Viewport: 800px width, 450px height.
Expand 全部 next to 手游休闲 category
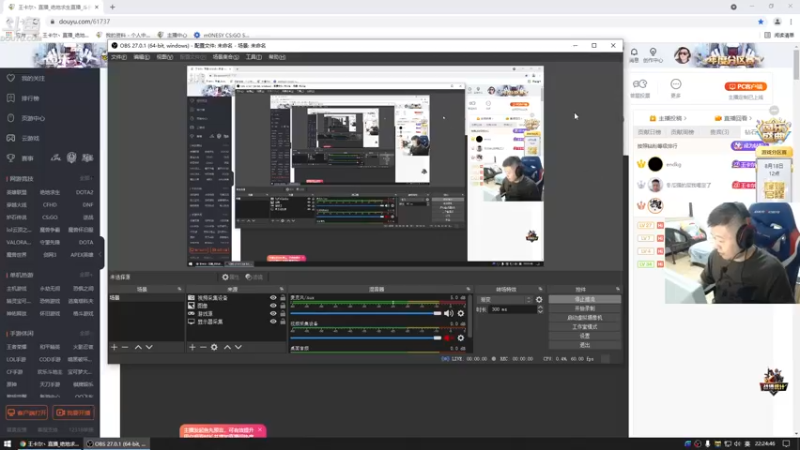click(86, 334)
